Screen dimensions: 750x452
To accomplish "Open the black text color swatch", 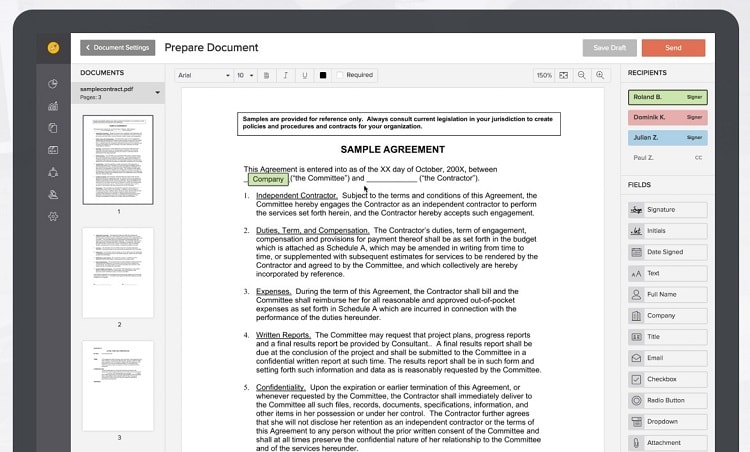I will click(323, 75).
